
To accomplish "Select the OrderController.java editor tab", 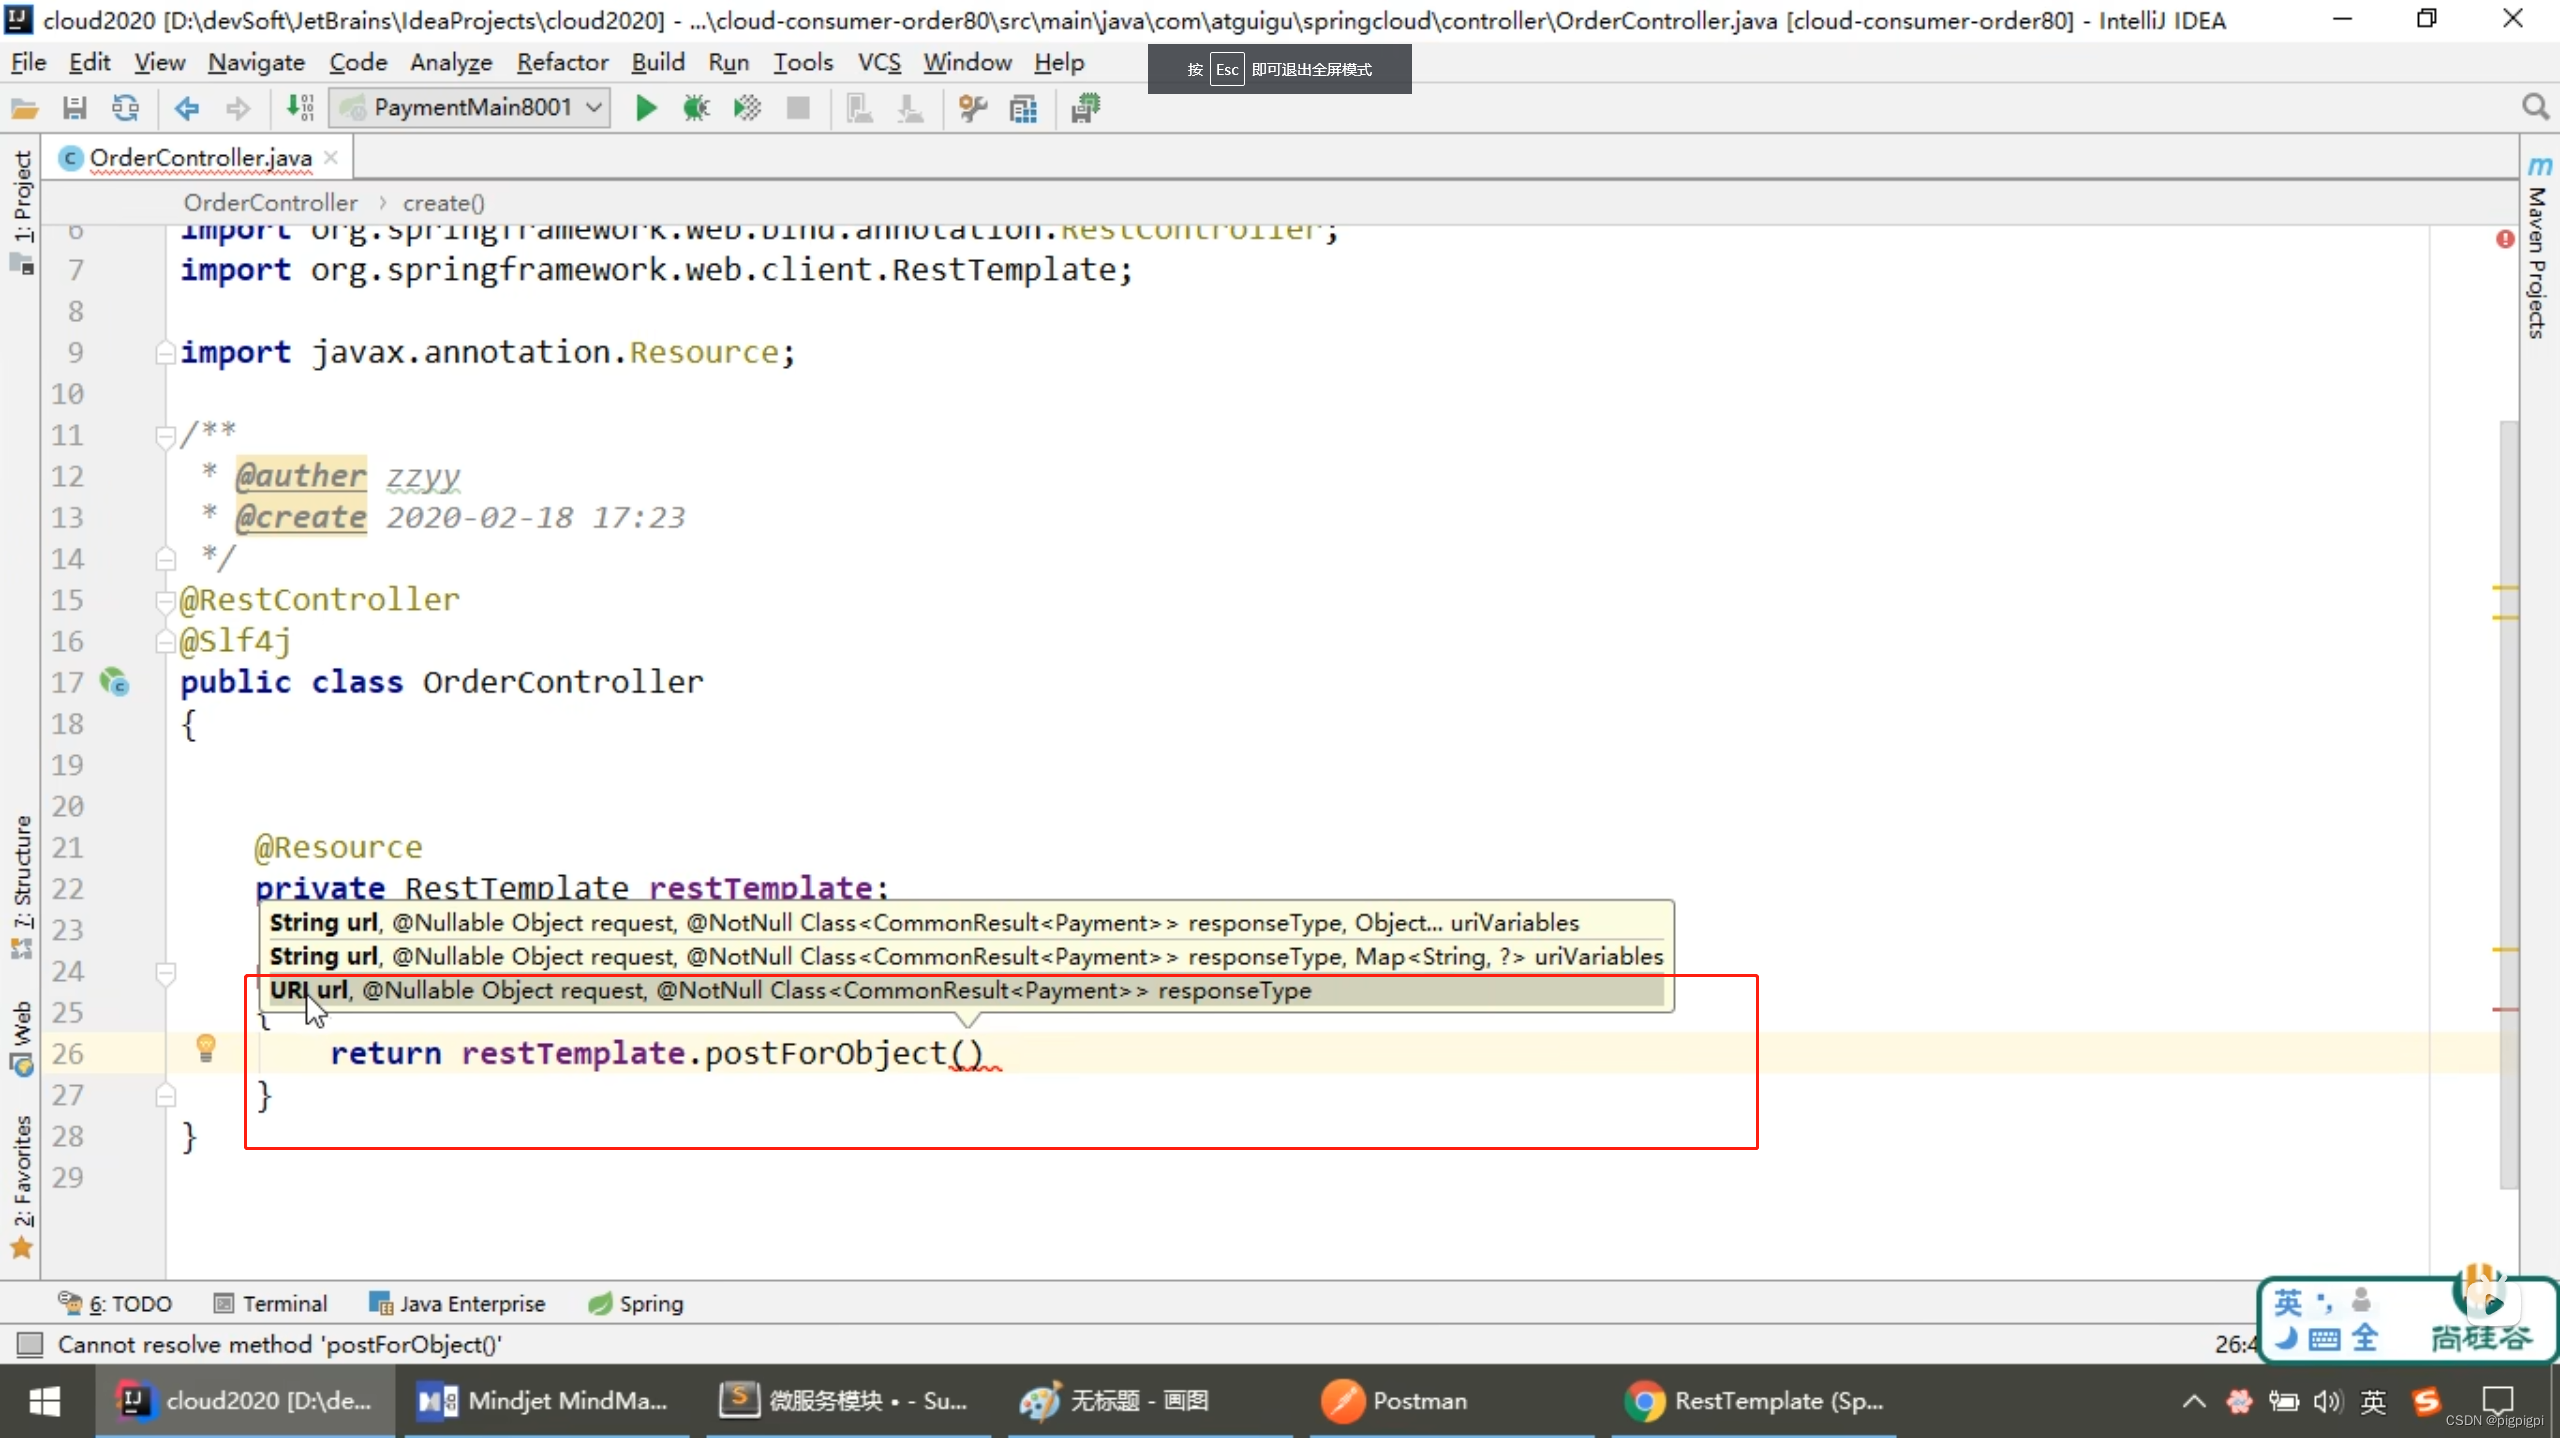I will point(200,158).
